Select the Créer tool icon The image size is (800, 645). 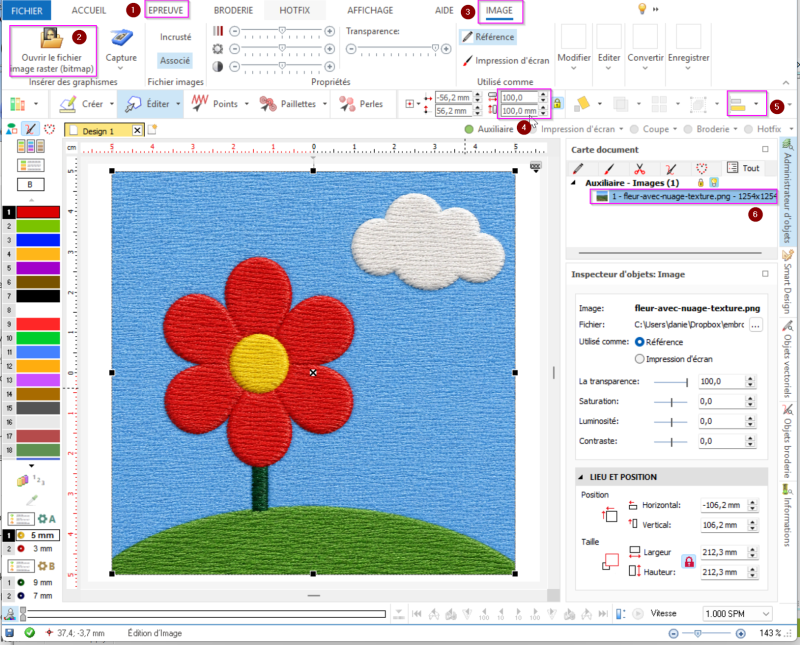[68, 104]
